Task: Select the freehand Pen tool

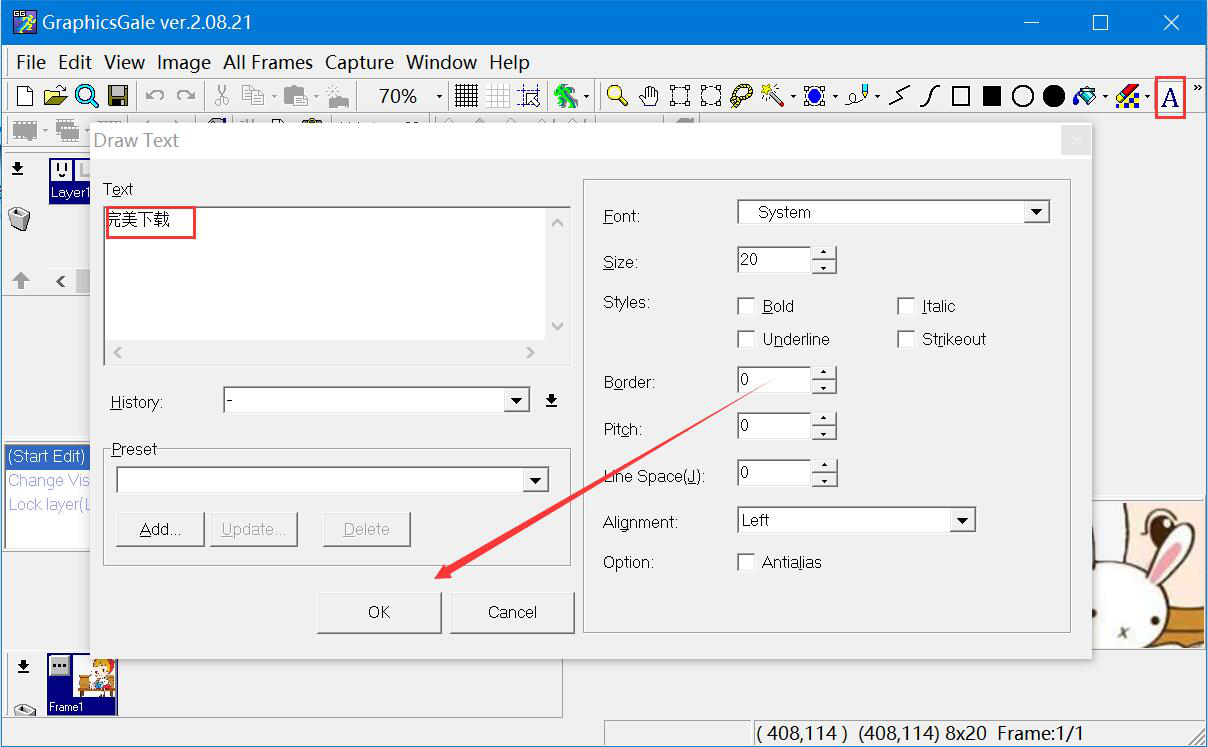Action: (857, 96)
